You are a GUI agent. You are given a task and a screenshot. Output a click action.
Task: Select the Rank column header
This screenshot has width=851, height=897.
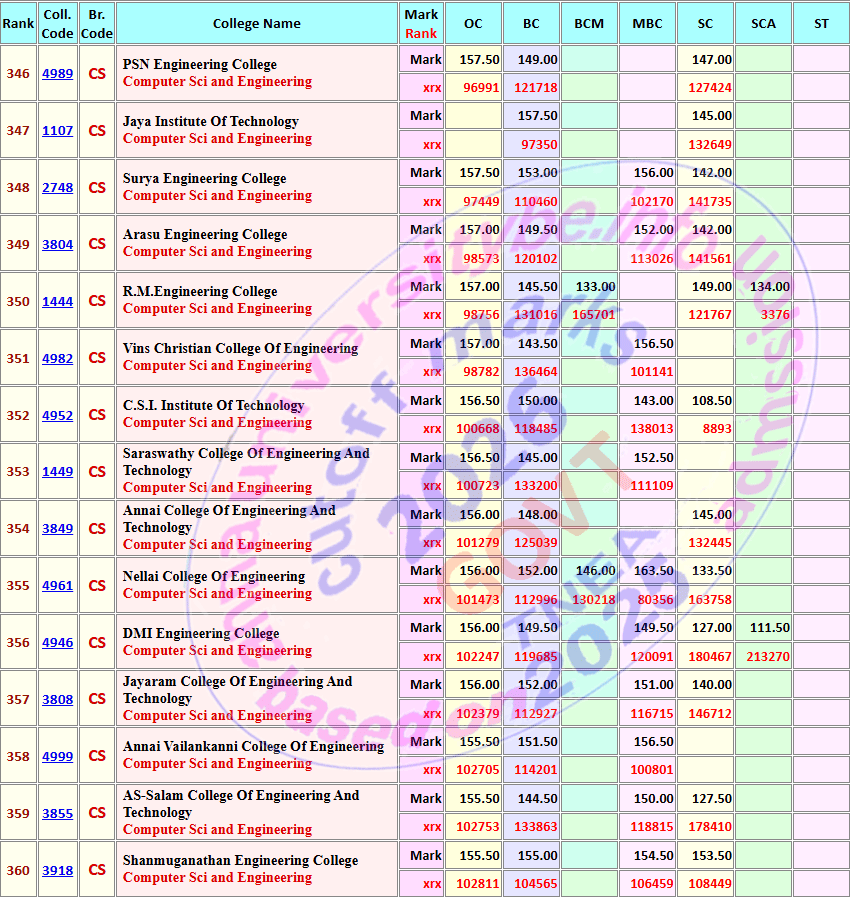(x=18, y=23)
